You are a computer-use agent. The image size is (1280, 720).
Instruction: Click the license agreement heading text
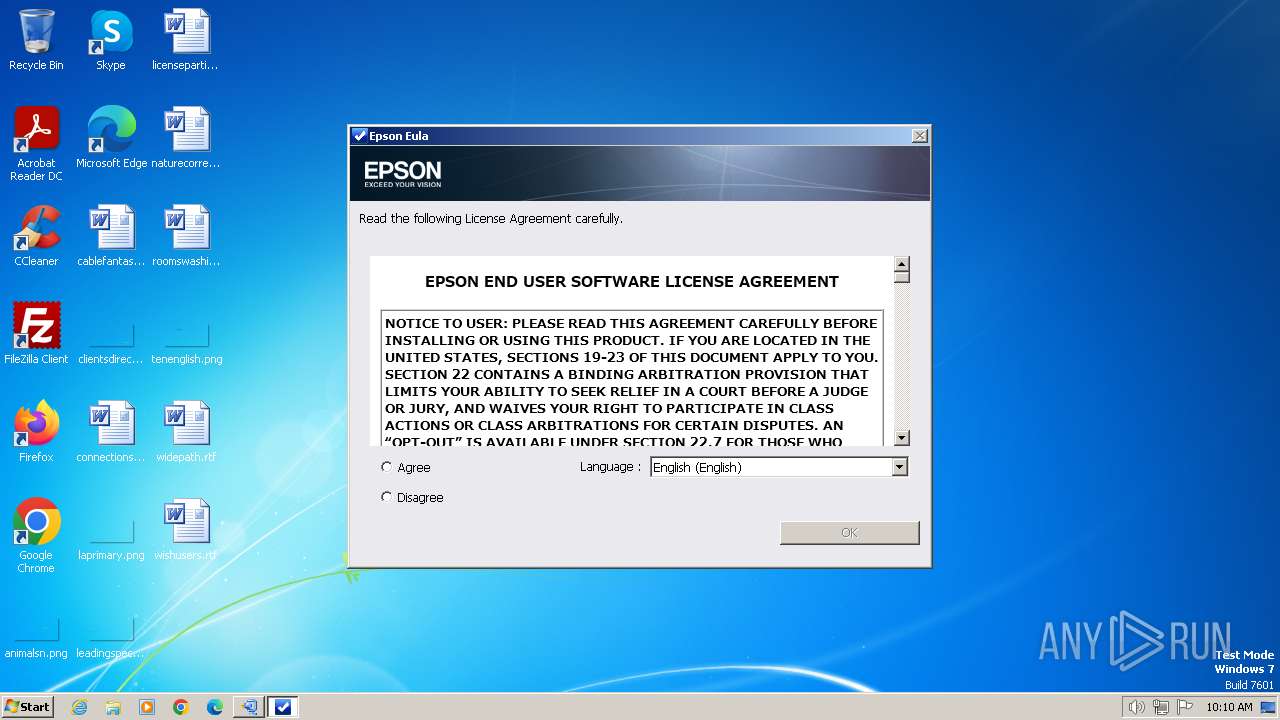632,282
